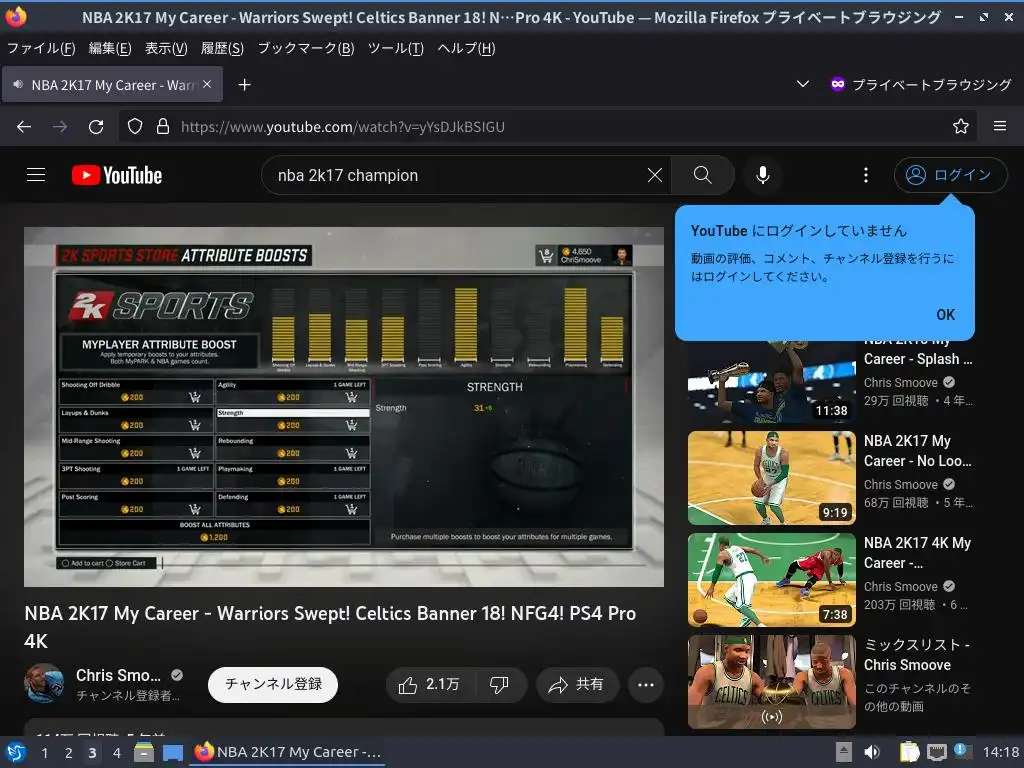Open more actions ellipsis button
This screenshot has height=768, width=1024.
[645, 684]
